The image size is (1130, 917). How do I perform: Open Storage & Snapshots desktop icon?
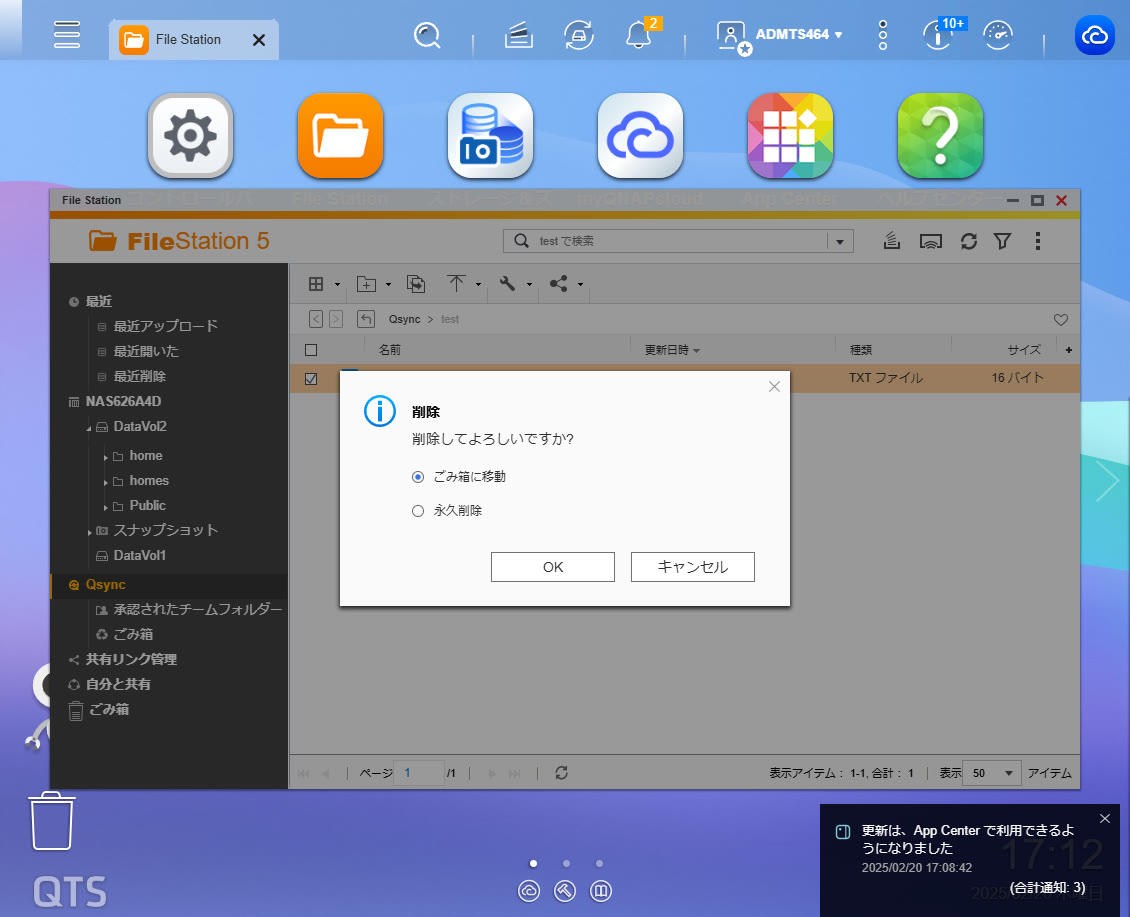click(x=490, y=136)
